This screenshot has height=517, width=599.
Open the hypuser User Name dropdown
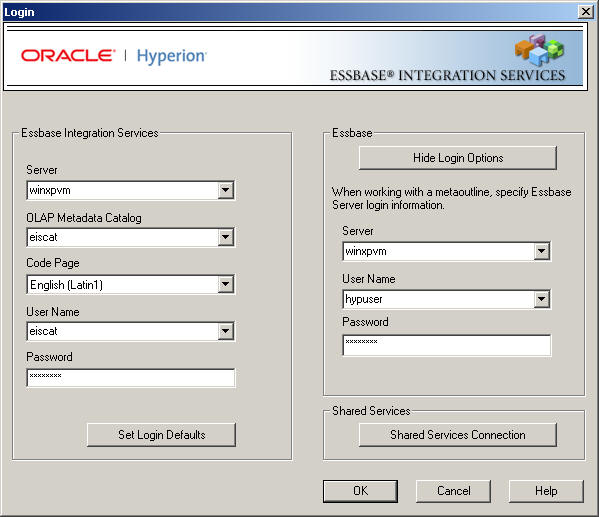coord(541,299)
